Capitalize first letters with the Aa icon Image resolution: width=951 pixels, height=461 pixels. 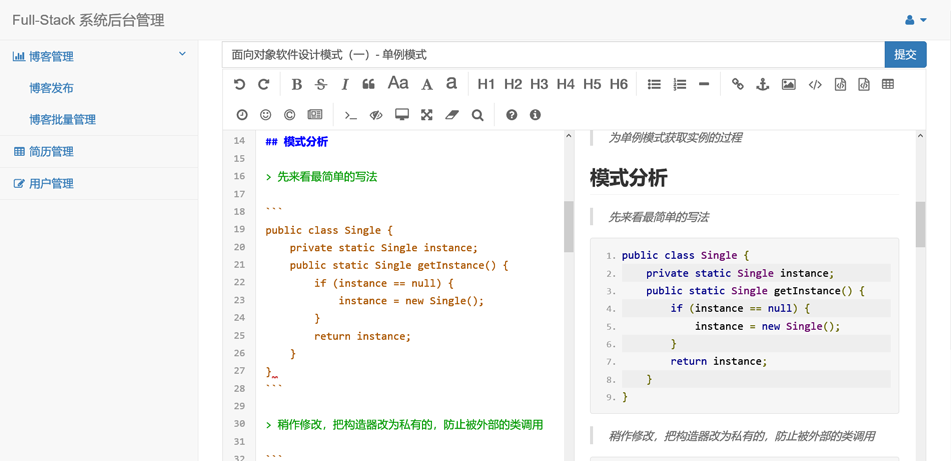(x=398, y=83)
